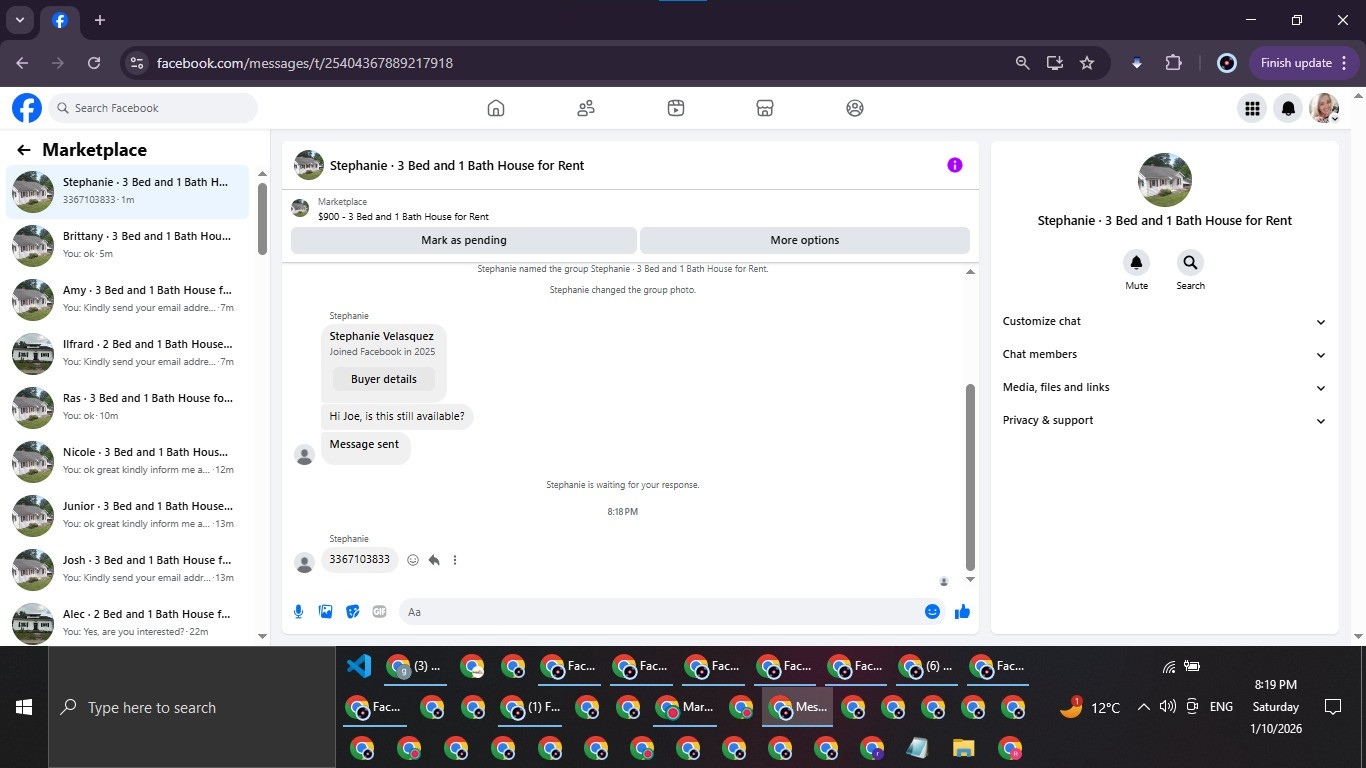Open Amy conversation in chat list
The width and height of the screenshot is (1366, 768).
tap(128, 299)
